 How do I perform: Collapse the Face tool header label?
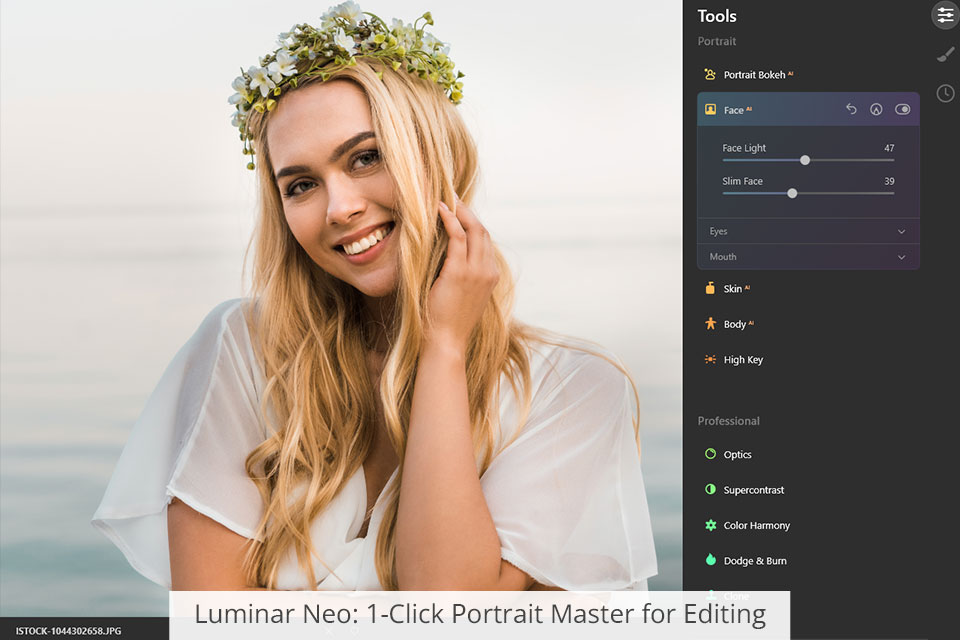click(733, 110)
